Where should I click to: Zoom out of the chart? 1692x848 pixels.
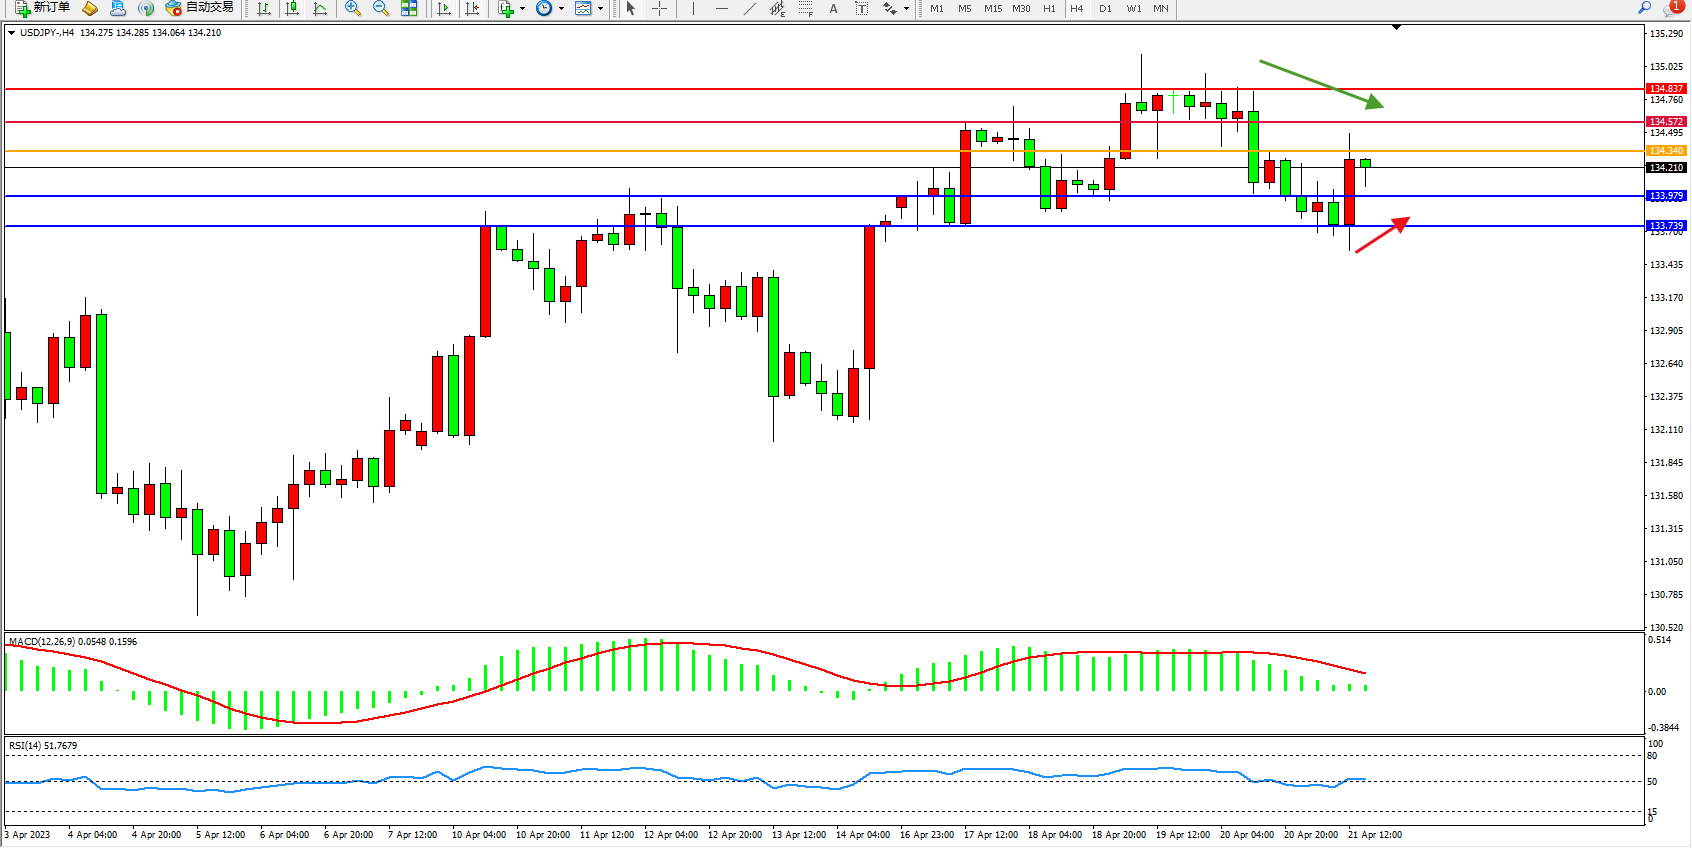click(x=381, y=8)
